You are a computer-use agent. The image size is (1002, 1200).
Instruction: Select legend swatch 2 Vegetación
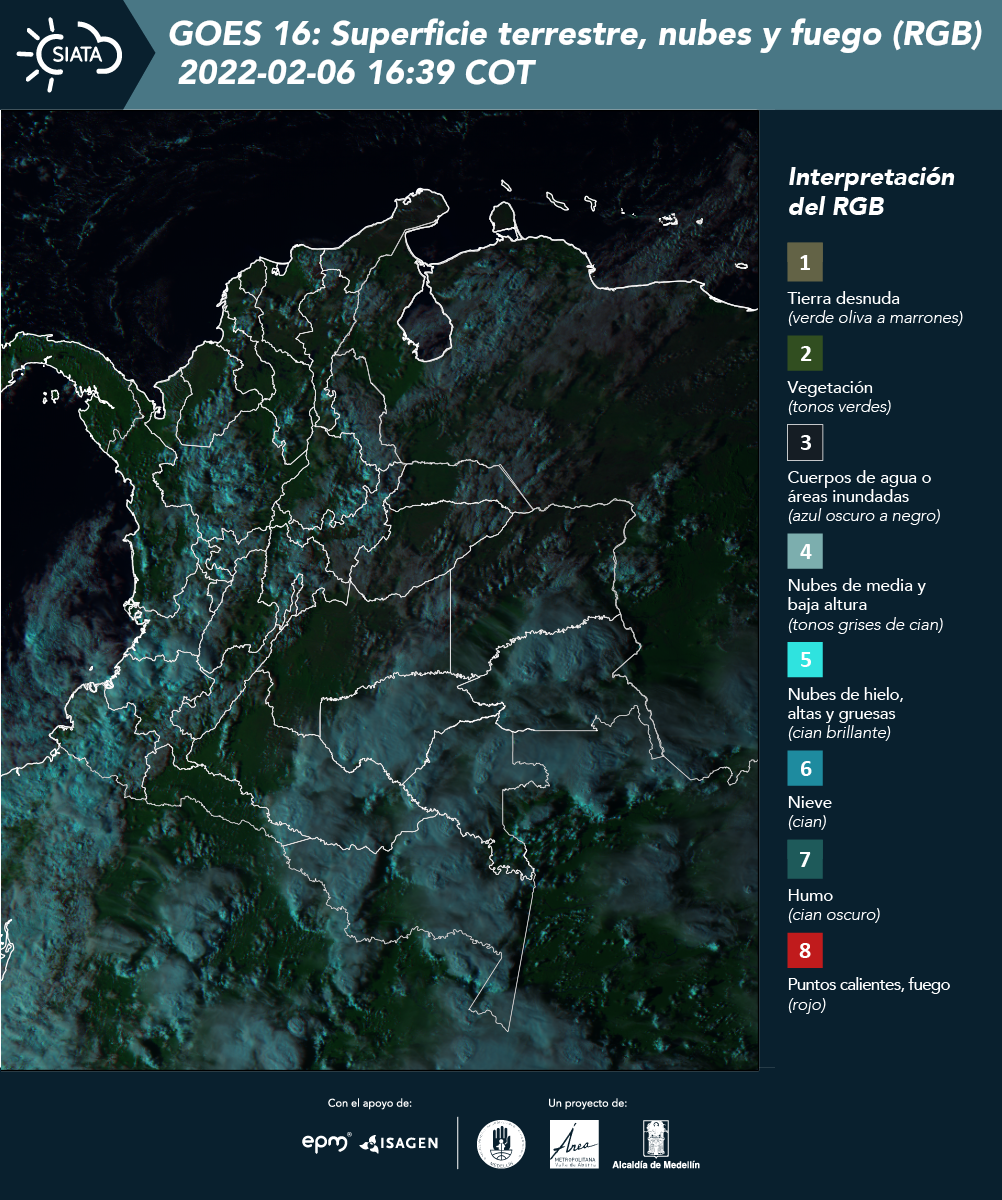click(805, 353)
